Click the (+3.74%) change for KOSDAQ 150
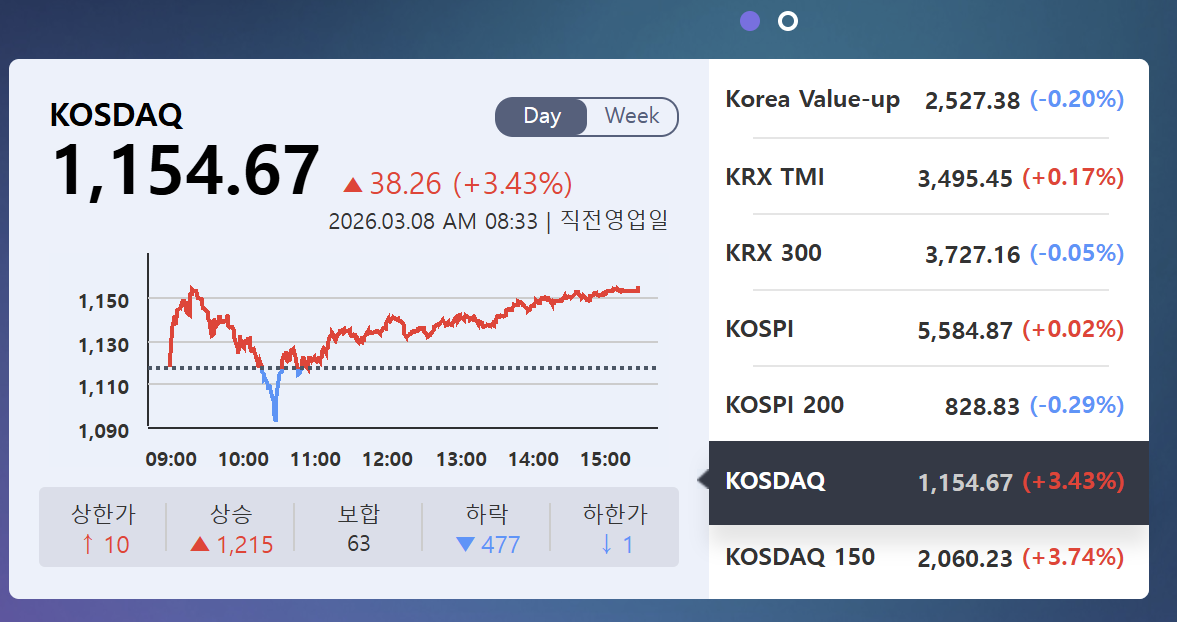 [x=1073, y=557]
